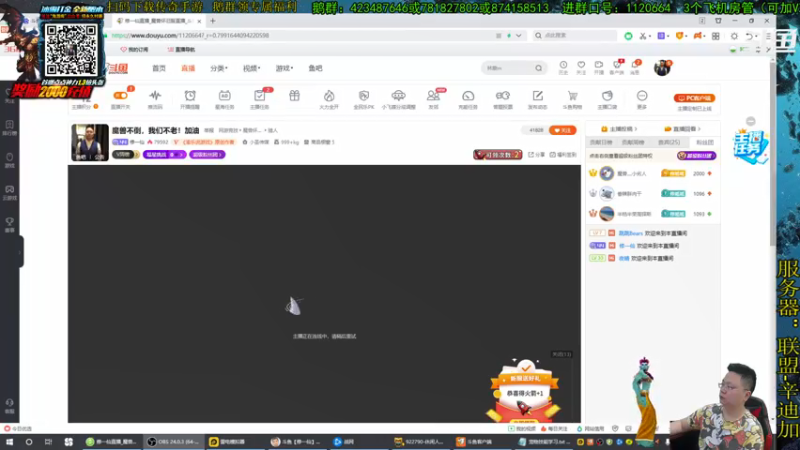Click the purple 福星挑战 badge button

[x=164, y=155]
